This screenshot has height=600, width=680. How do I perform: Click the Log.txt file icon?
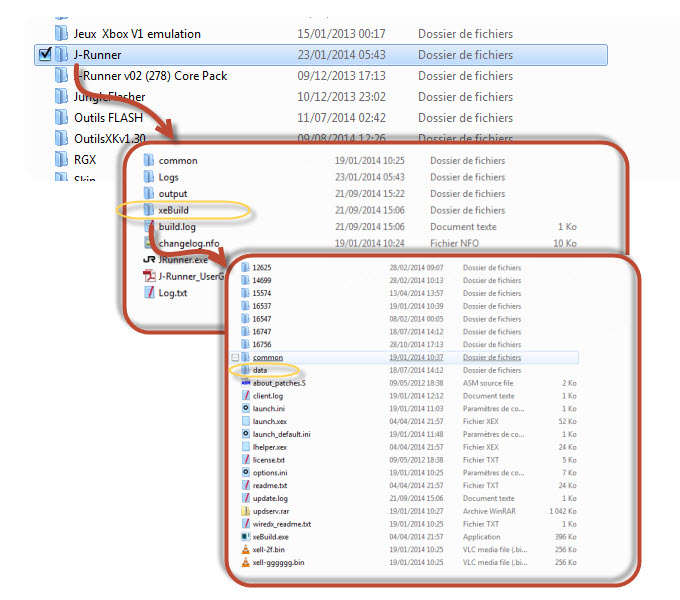point(149,293)
